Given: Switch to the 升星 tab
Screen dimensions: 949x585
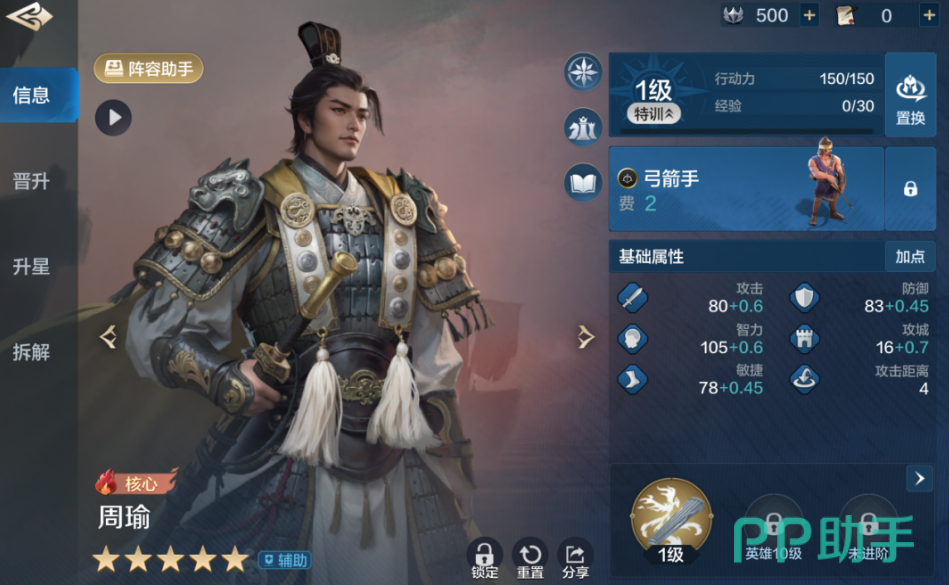Looking at the screenshot, I should [31, 266].
